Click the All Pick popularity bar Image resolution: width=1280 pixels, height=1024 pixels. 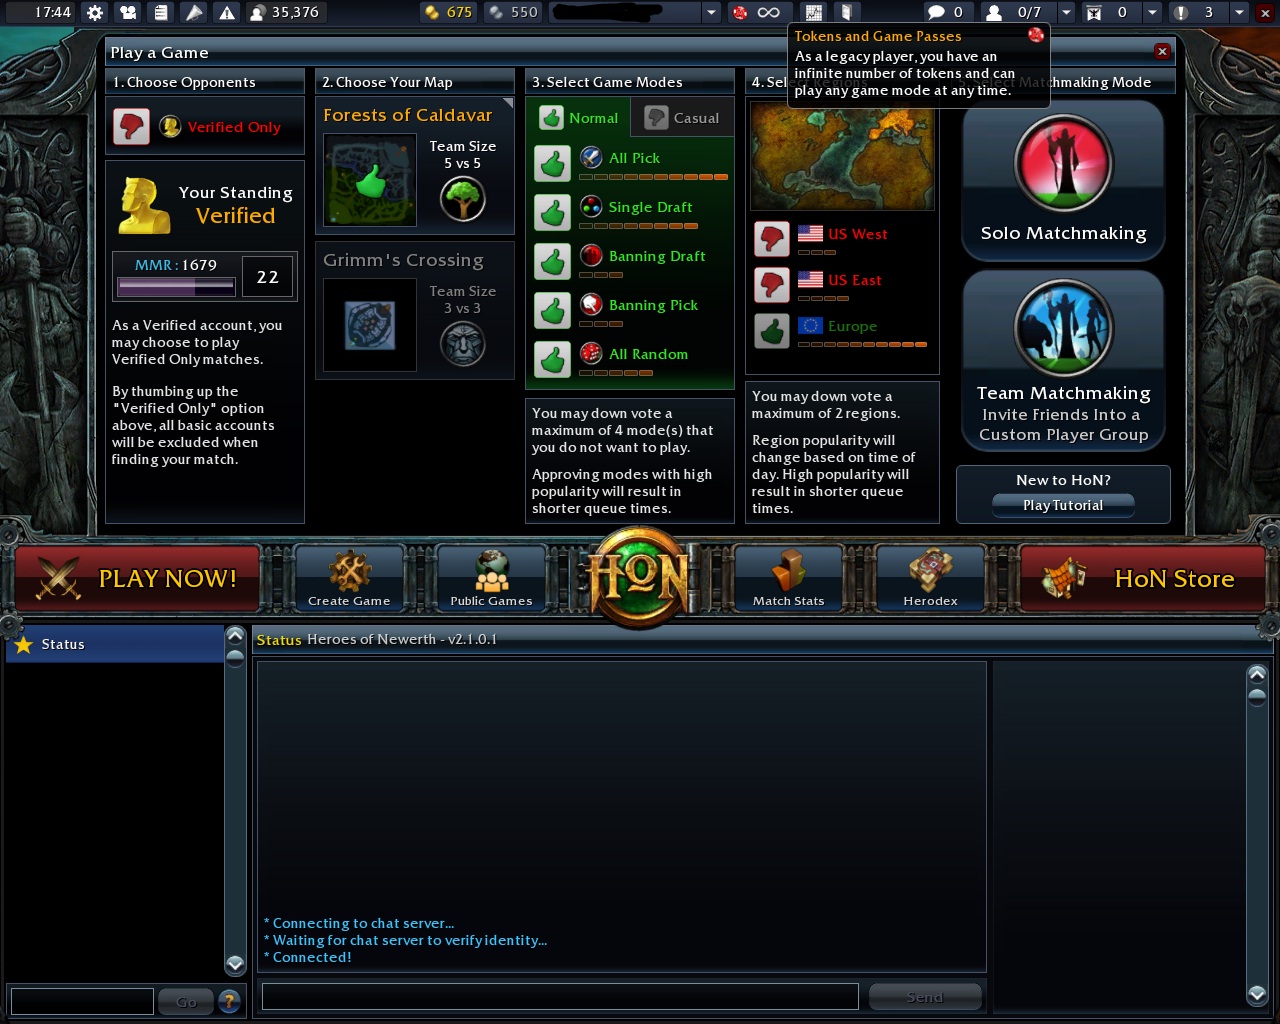pyautogui.click(x=653, y=177)
